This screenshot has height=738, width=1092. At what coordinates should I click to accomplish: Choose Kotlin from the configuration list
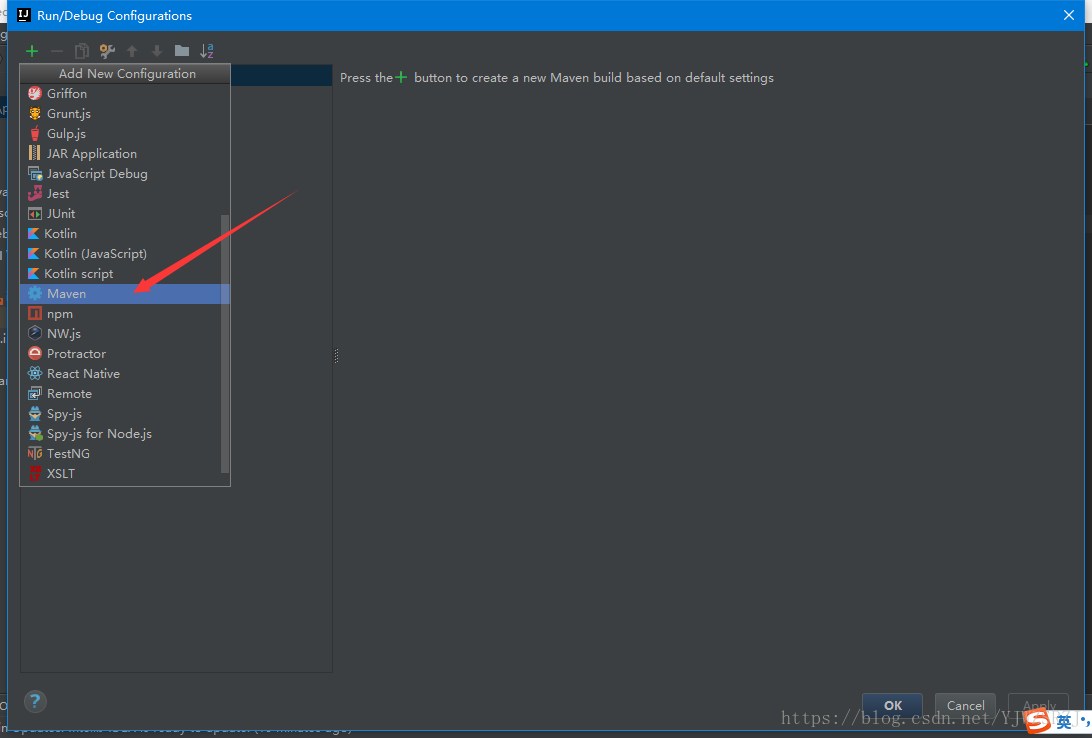click(x=125, y=234)
